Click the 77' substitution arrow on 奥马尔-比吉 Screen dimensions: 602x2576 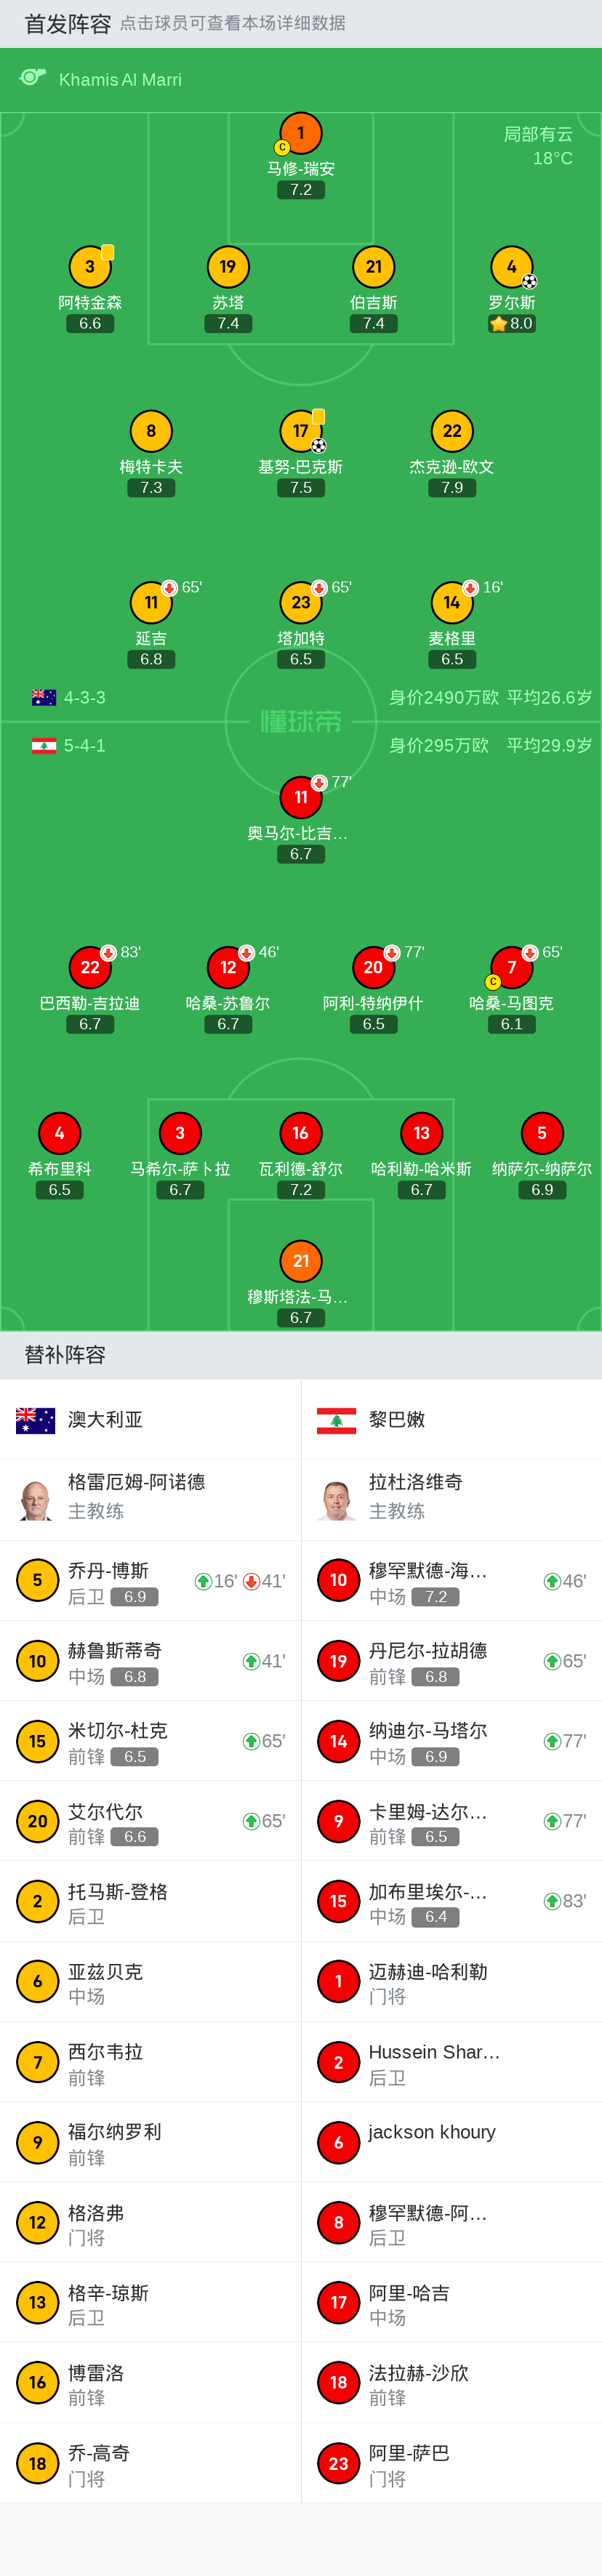pyautogui.click(x=318, y=782)
